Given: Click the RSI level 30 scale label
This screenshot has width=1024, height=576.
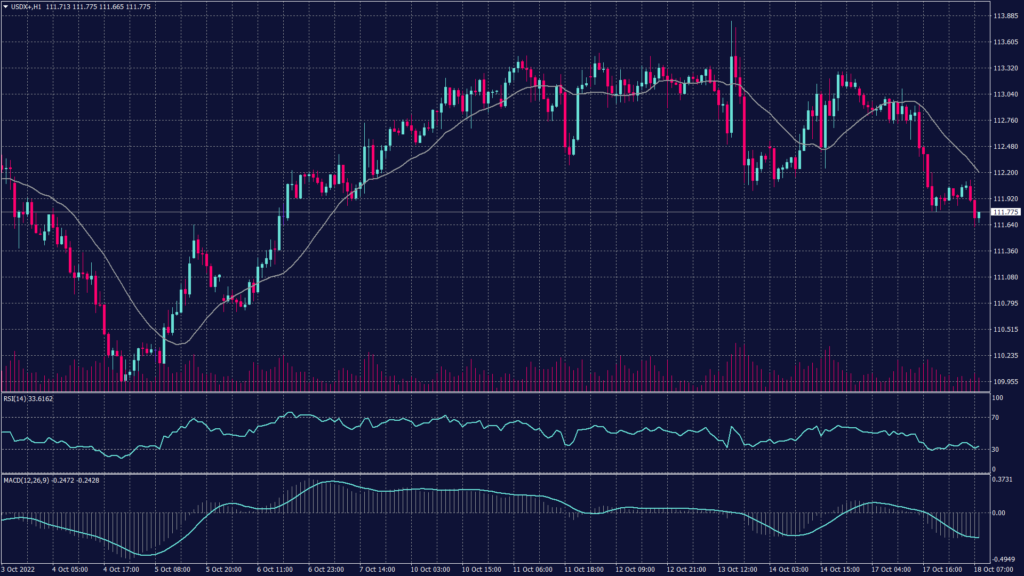Looking at the screenshot, I should click(x=996, y=449).
